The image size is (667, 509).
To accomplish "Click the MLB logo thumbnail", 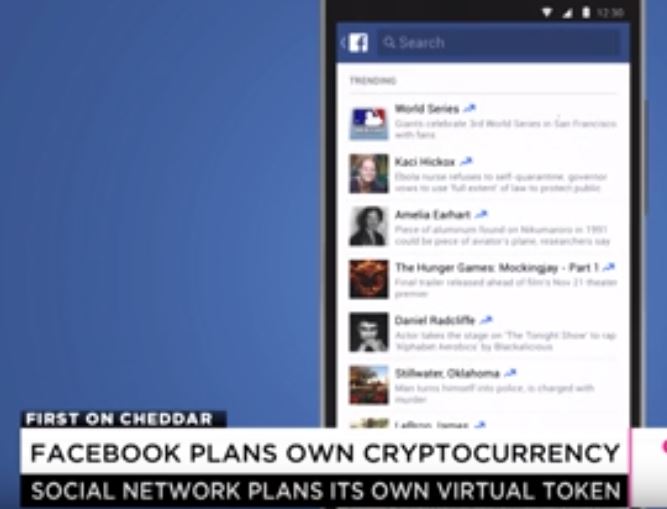I will [x=369, y=124].
